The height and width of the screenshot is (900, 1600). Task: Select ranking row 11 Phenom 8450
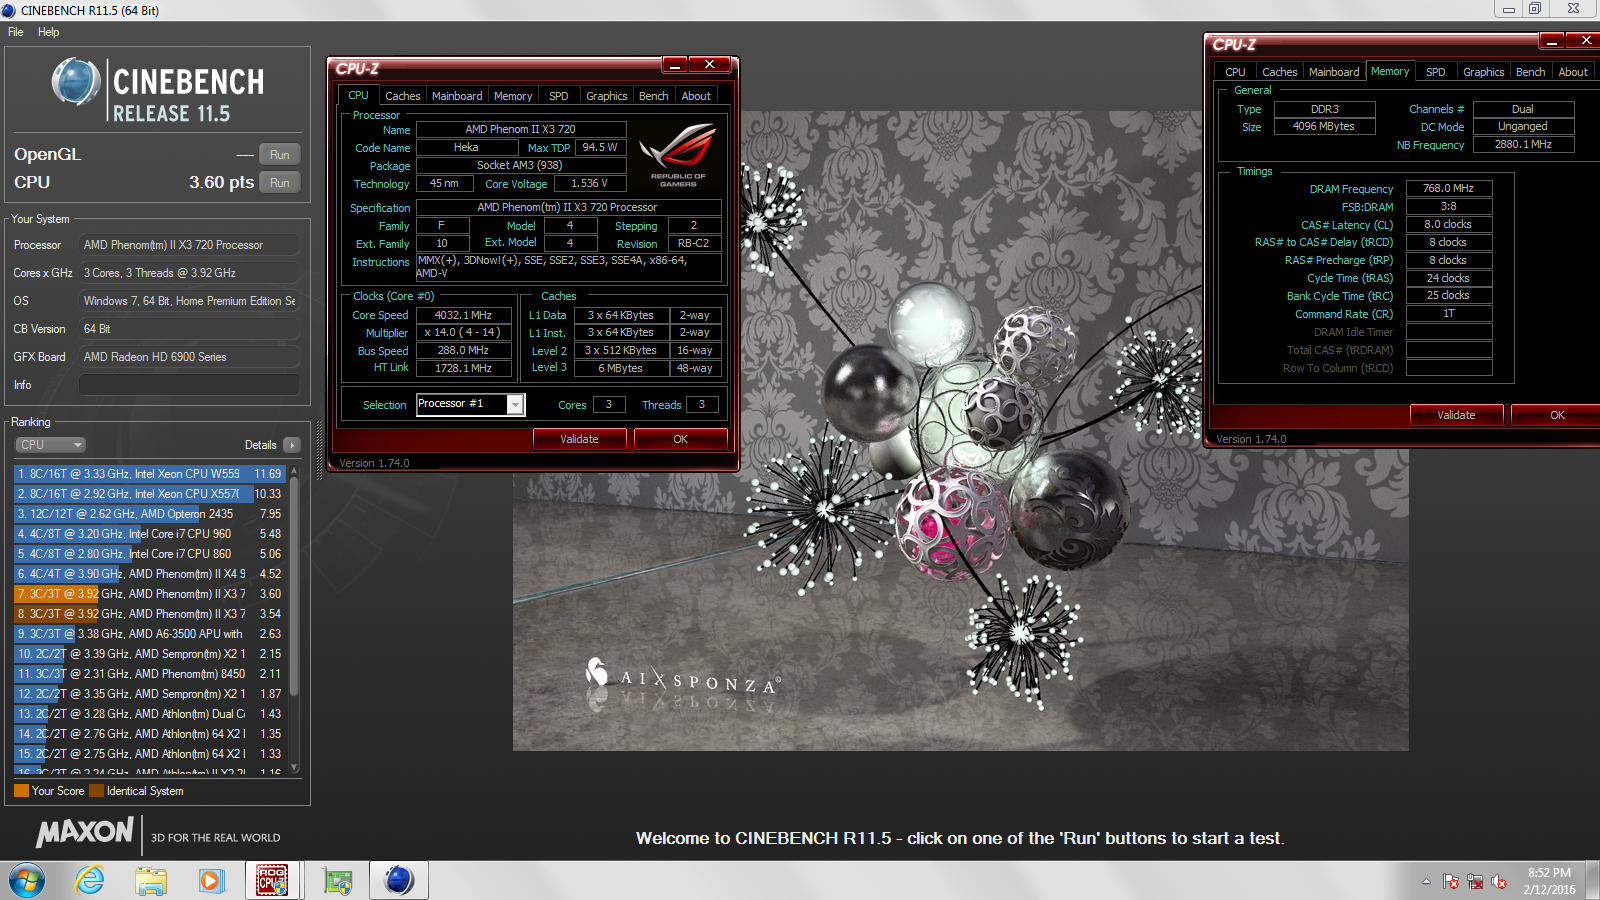click(x=150, y=674)
